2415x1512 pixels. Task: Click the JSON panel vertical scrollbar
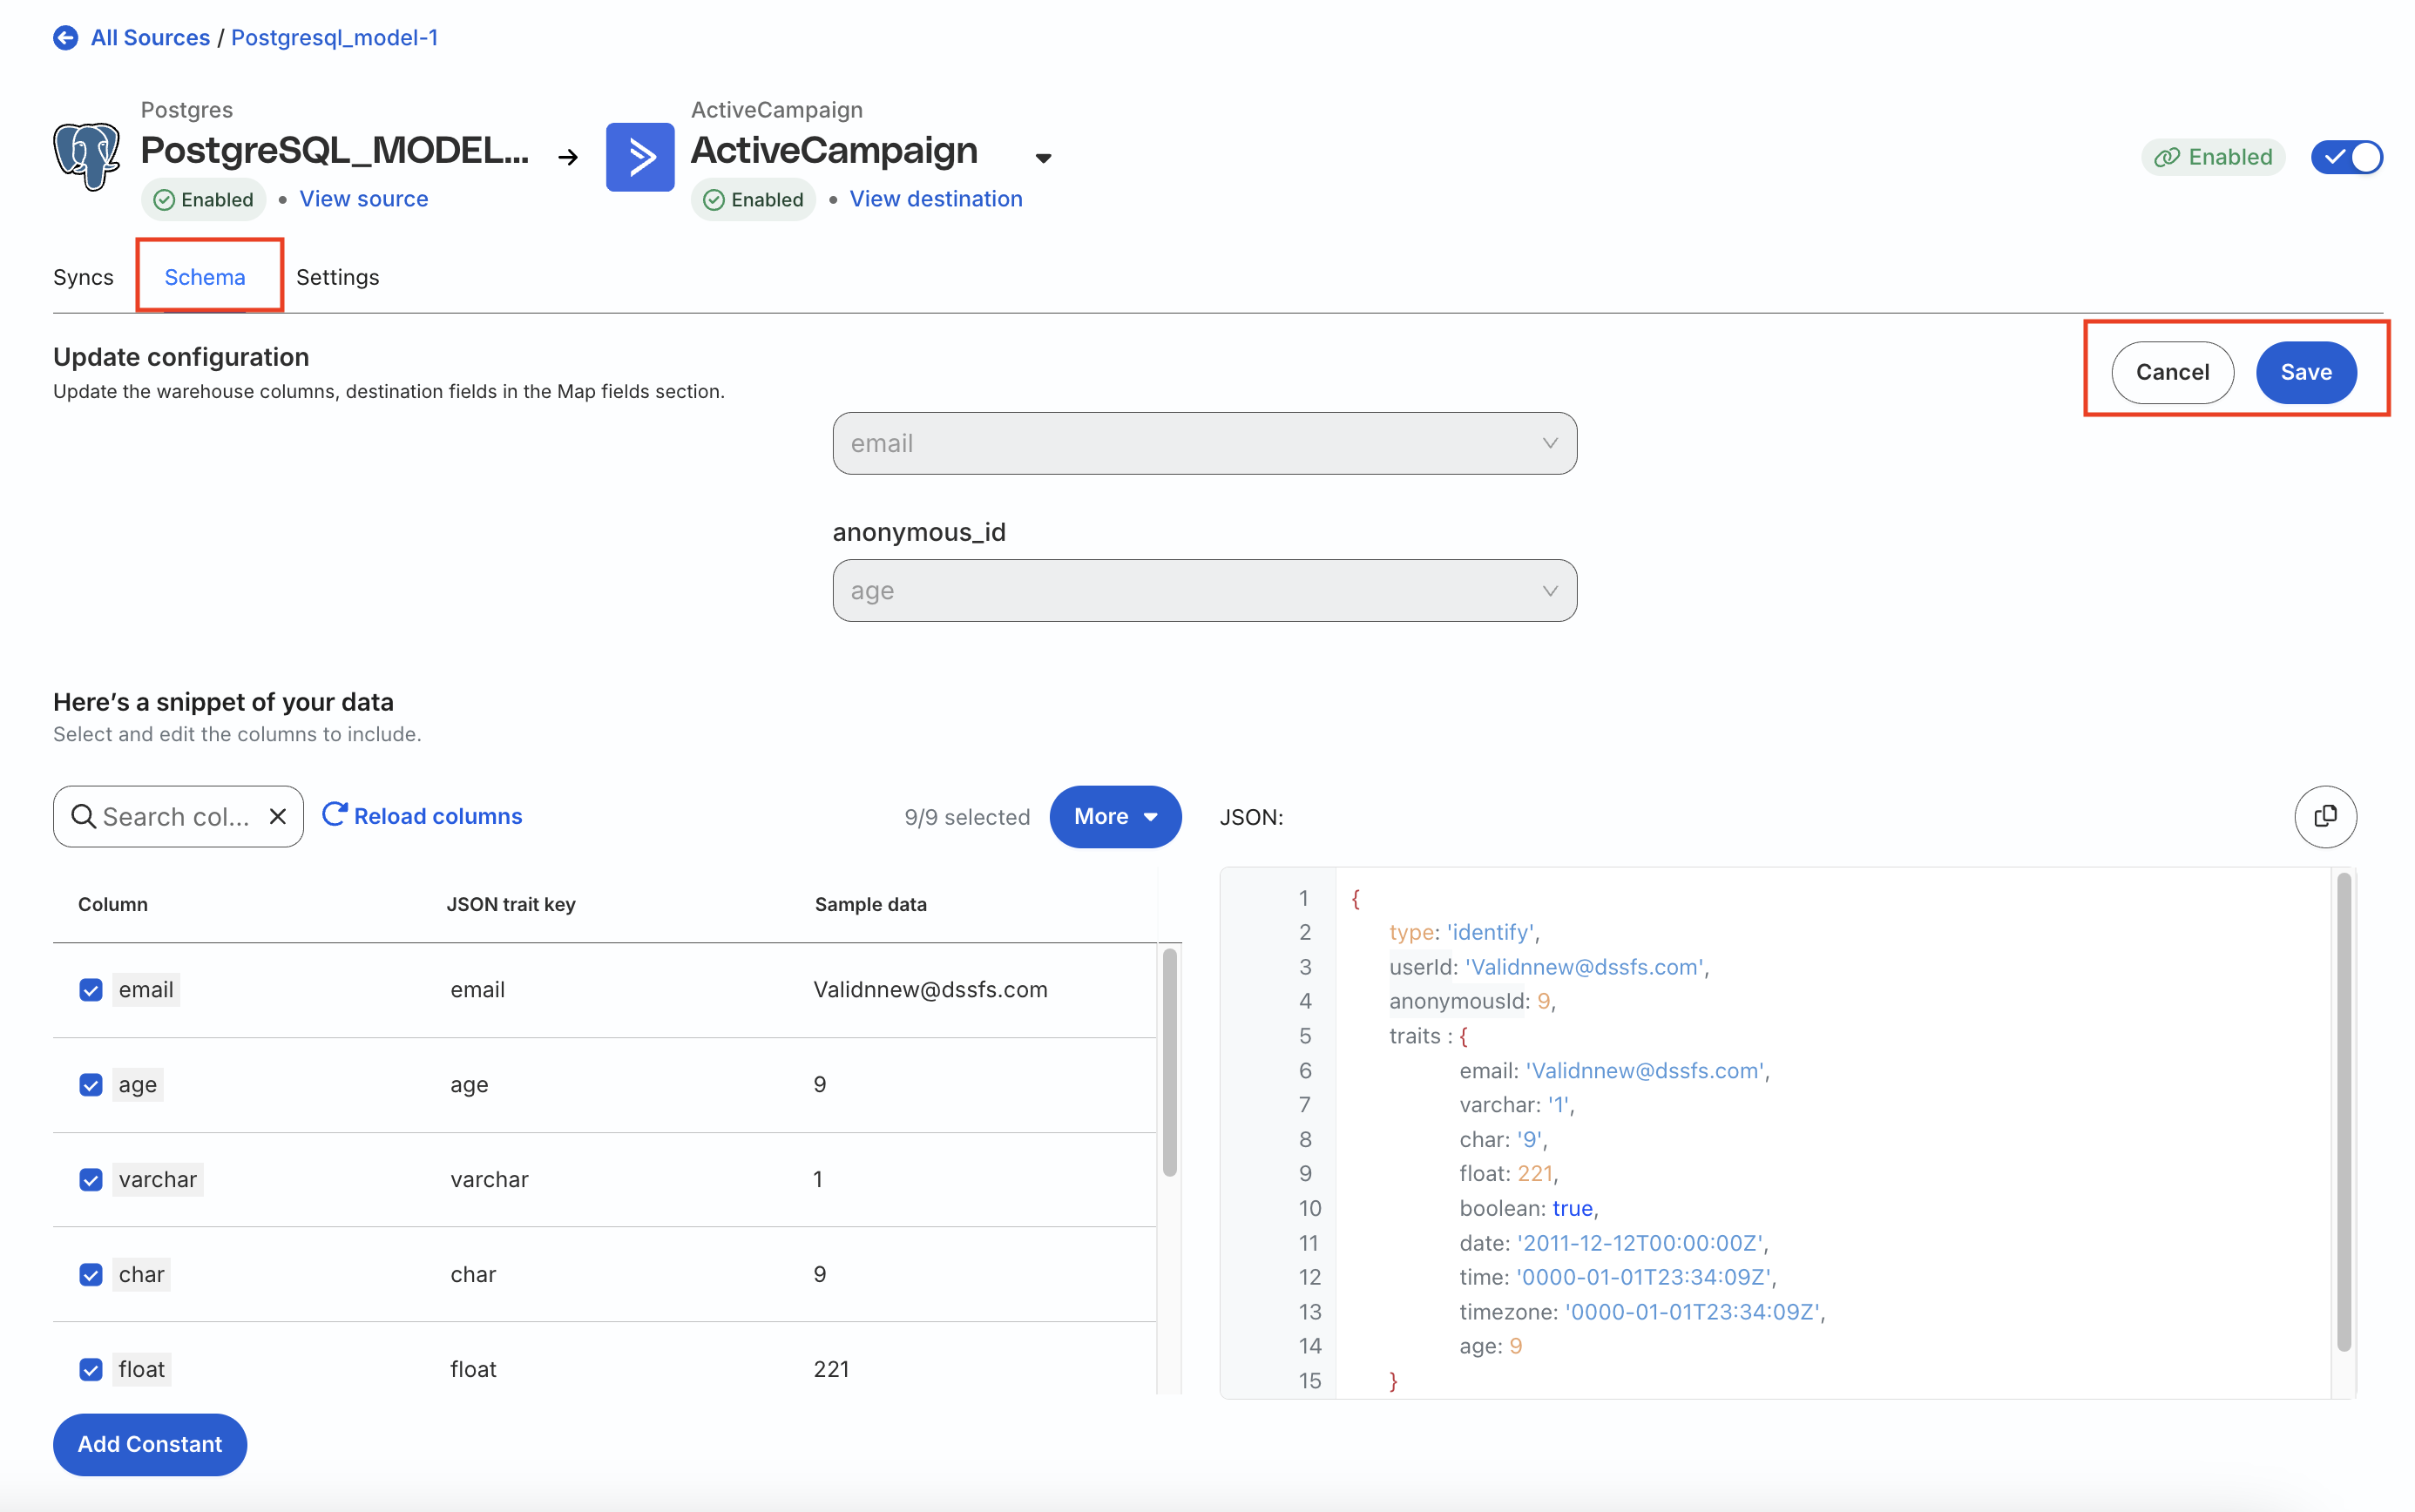click(2343, 1112)
